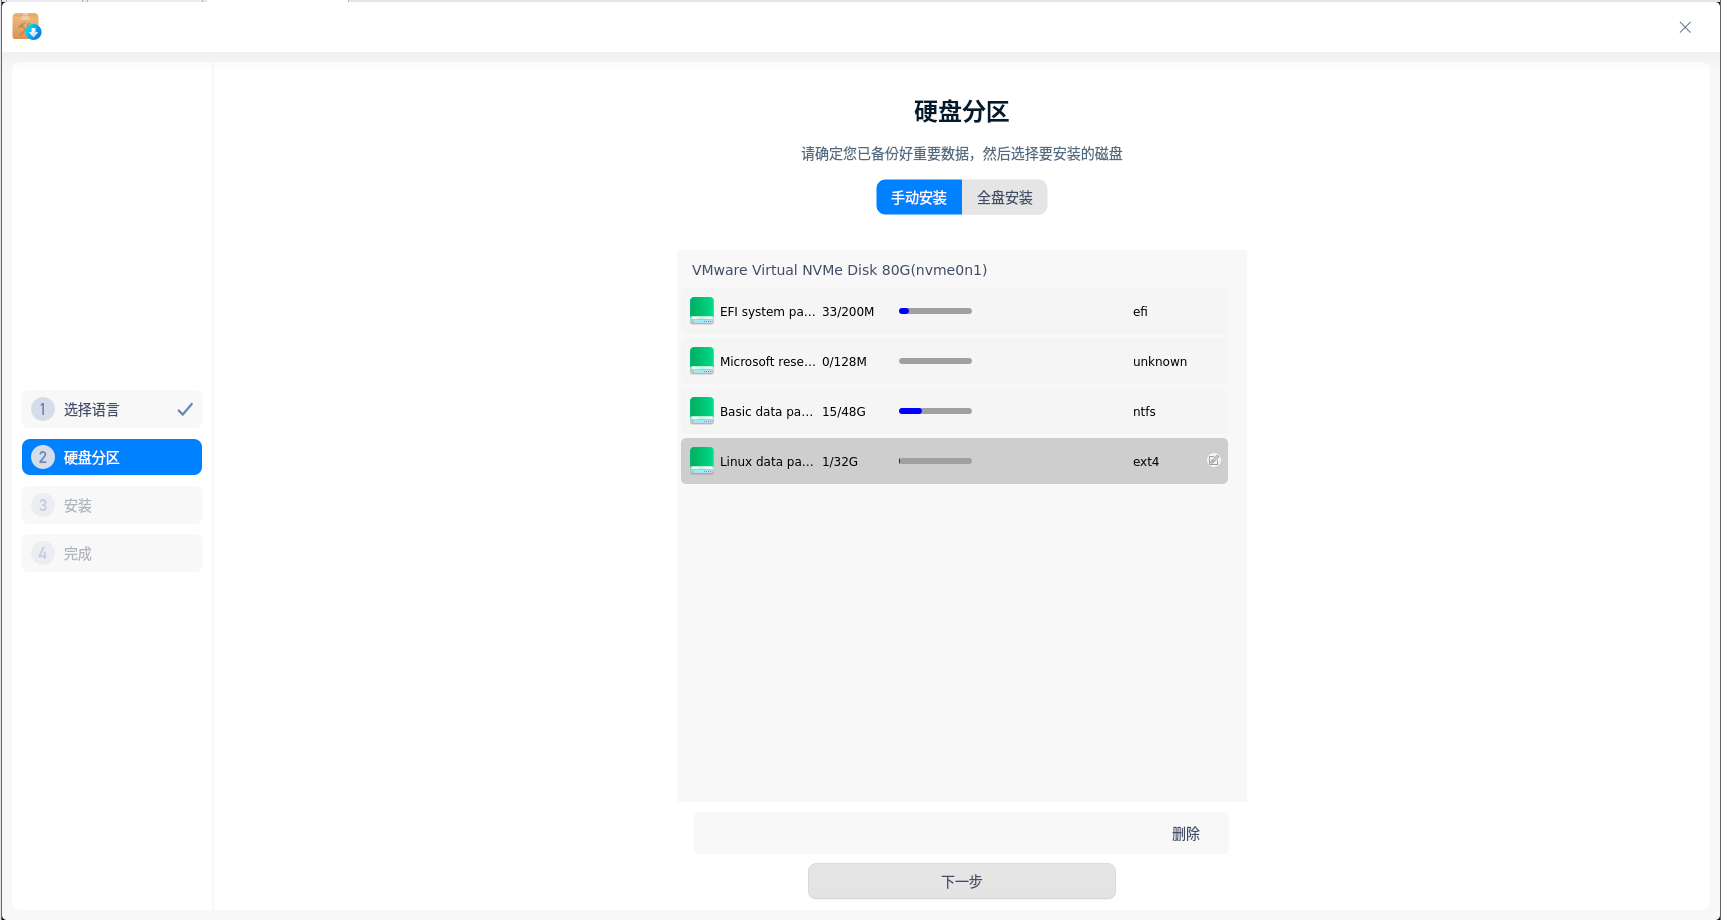The image size is (1721, 920).
Task: Click the numbered badge on 硬盘分区 step
Action: [42, 456]
